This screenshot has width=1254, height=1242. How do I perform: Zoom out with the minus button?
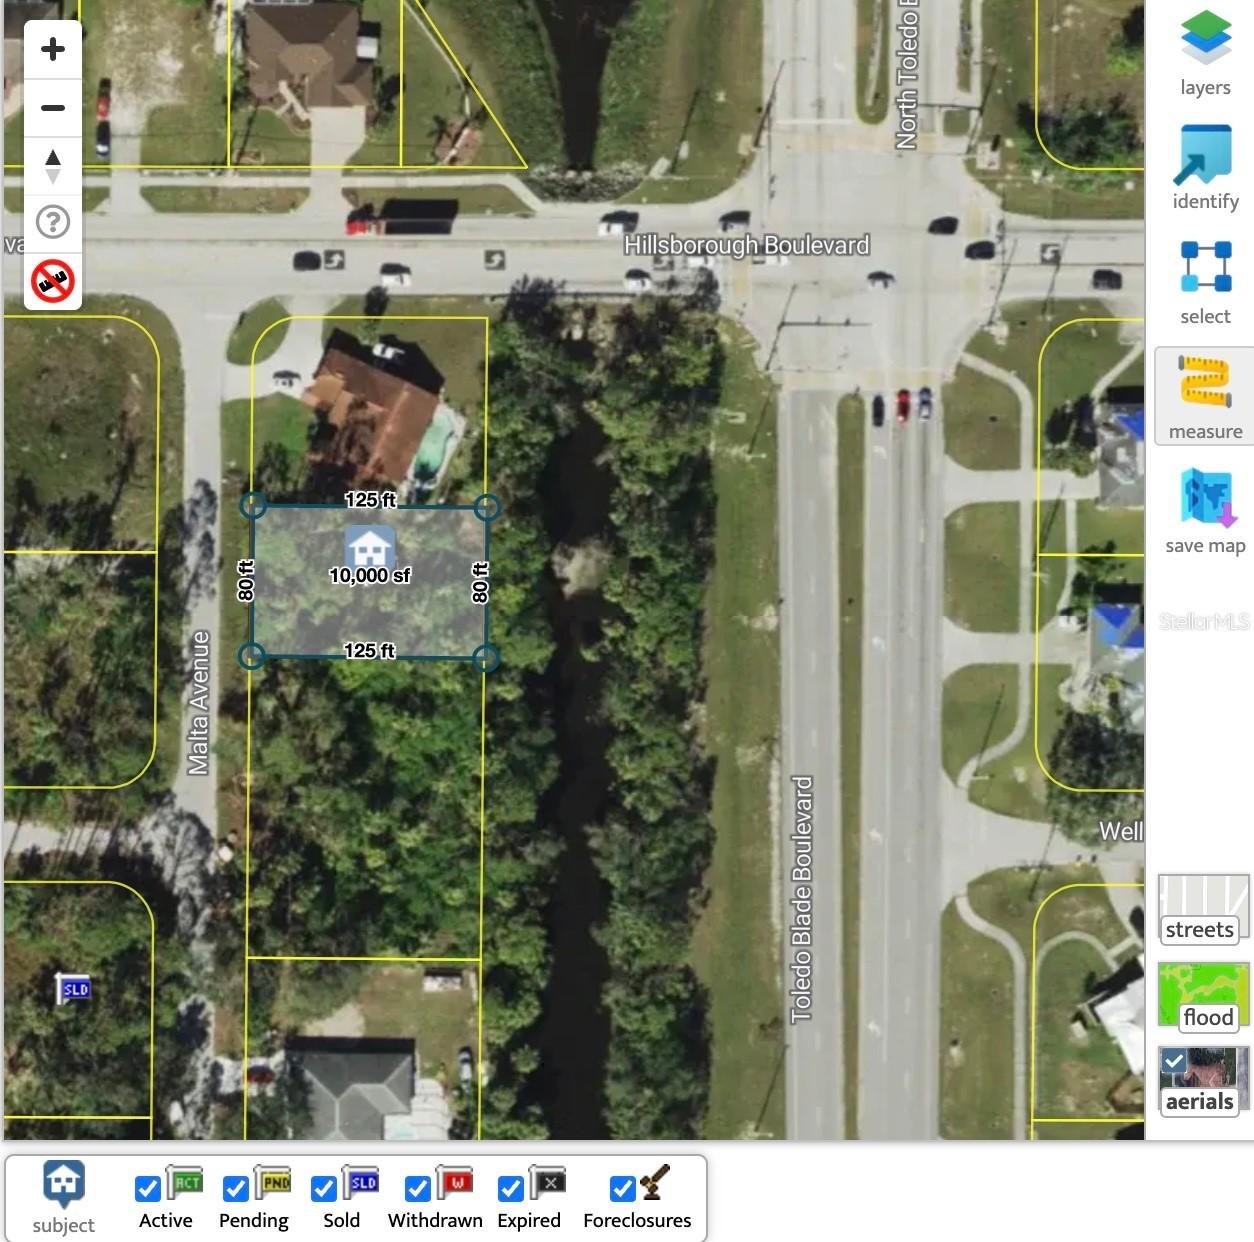click(x=53, y=107)
